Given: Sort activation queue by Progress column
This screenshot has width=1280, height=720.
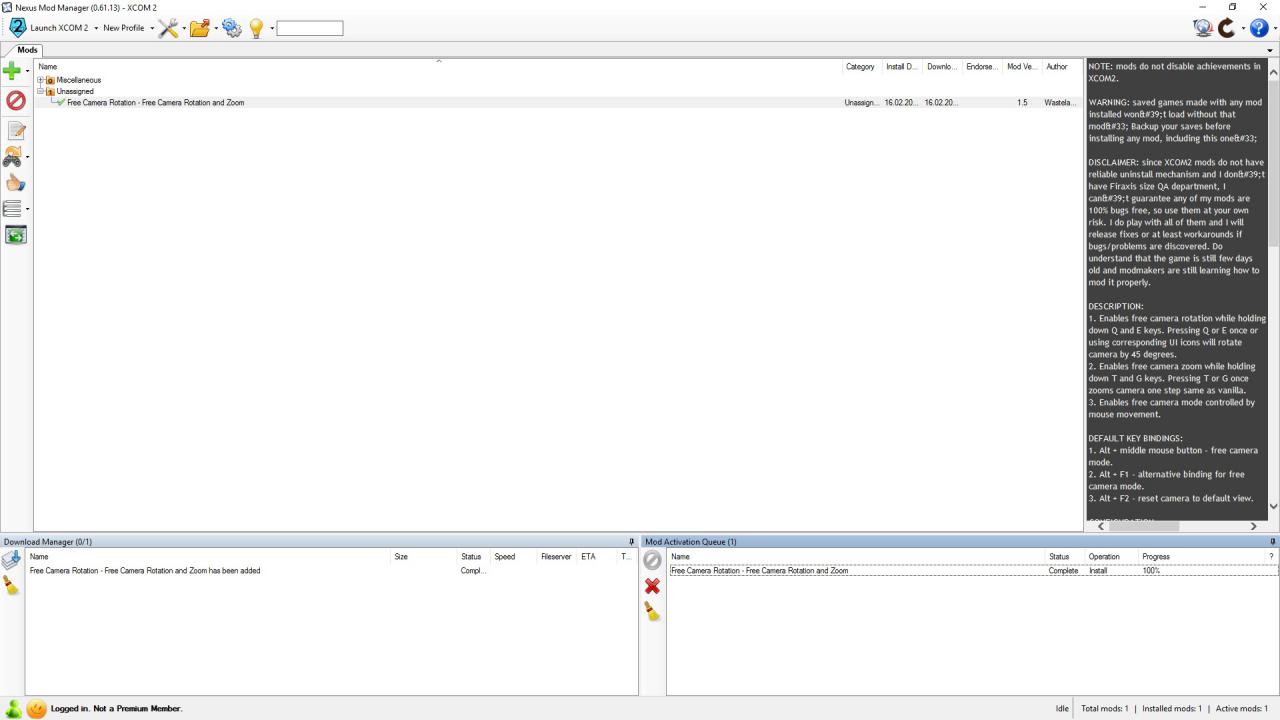Looking at the screenshot, I should (1155, 557).
